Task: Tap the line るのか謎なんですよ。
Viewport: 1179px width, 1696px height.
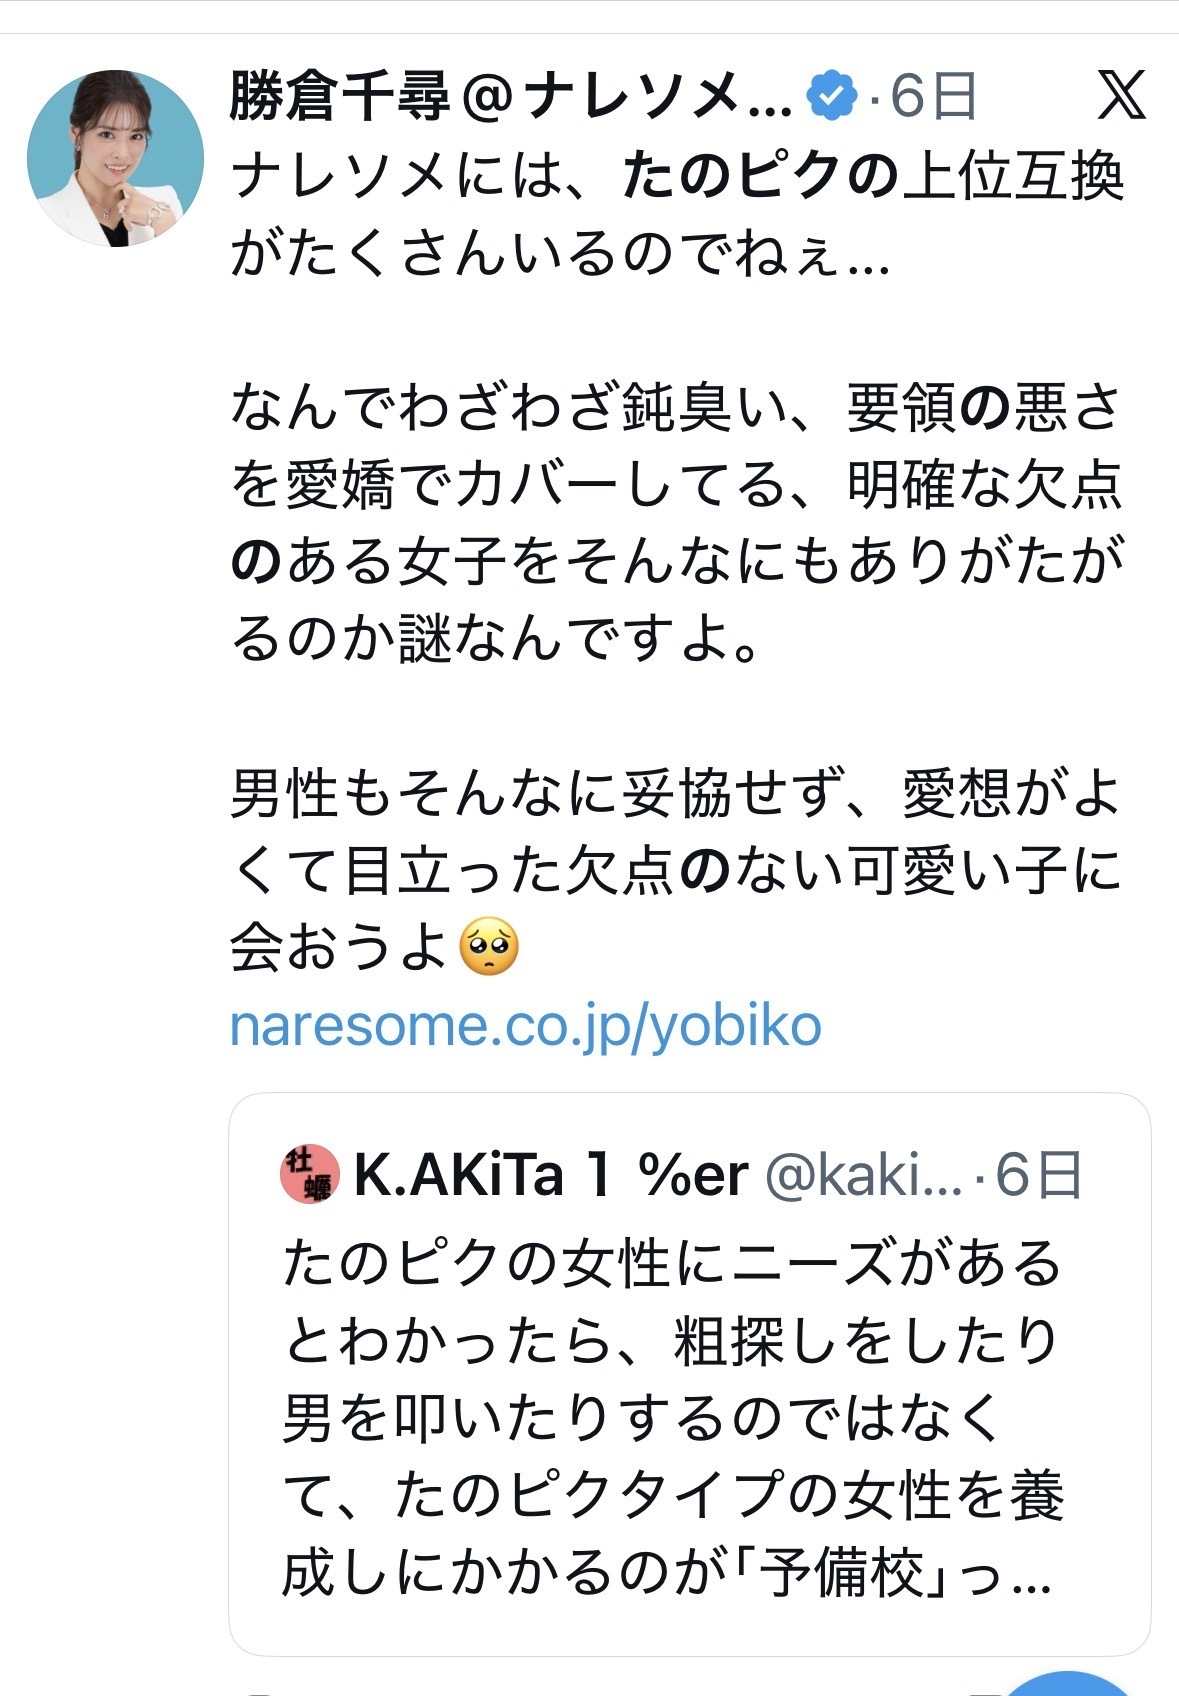Action: 496,638
